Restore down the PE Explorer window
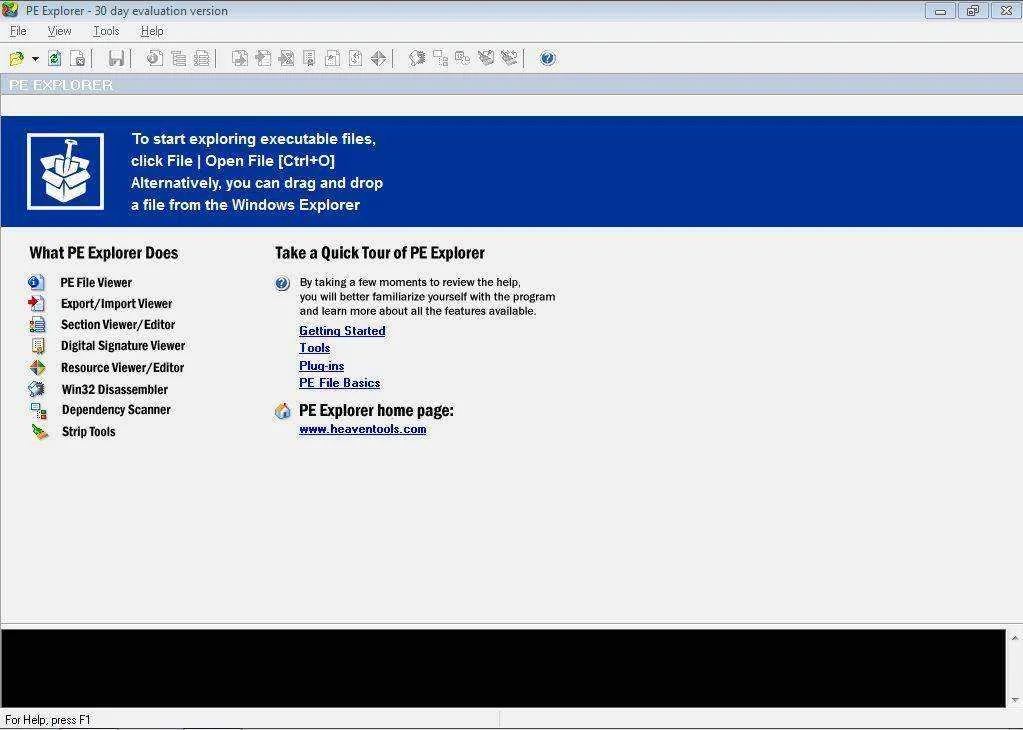The width and height of the screenshot is (1023, 730). click(973, 10)
